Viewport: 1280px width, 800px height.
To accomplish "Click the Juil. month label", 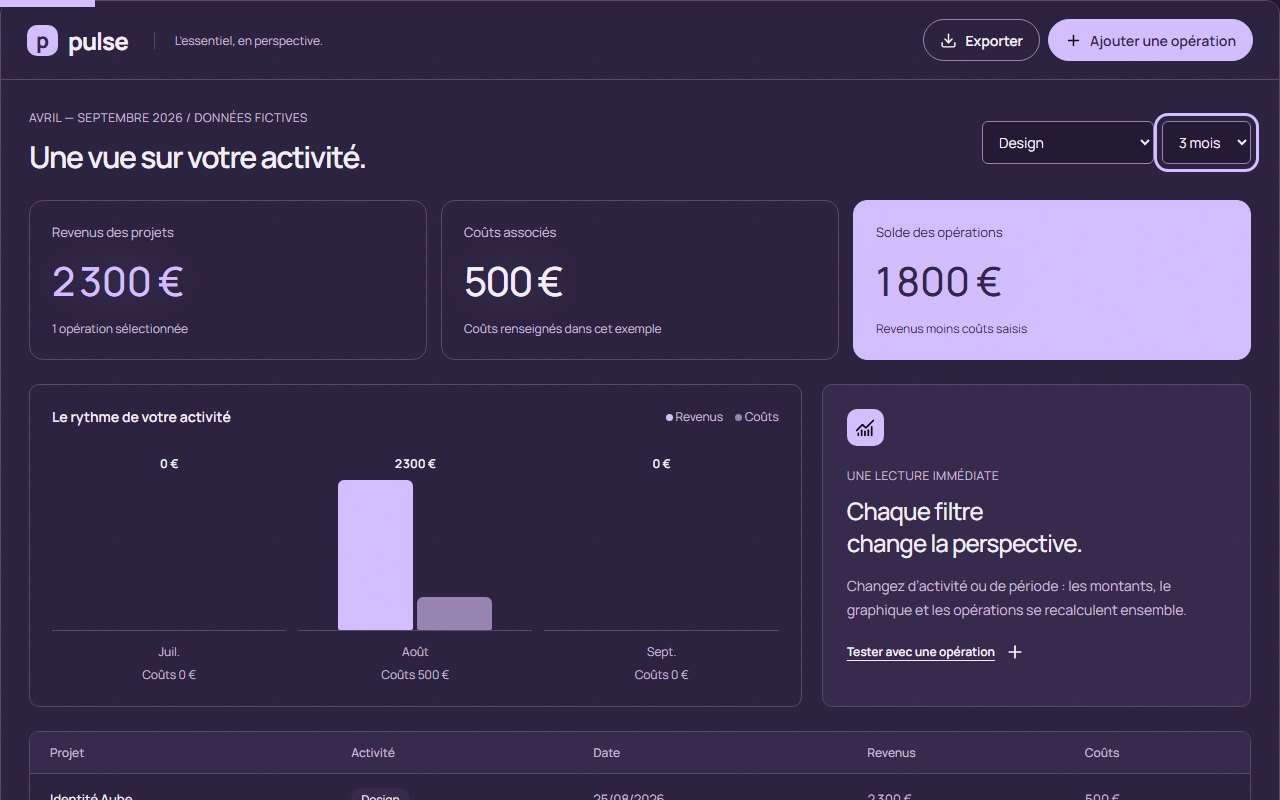I will tap(169, 652).
